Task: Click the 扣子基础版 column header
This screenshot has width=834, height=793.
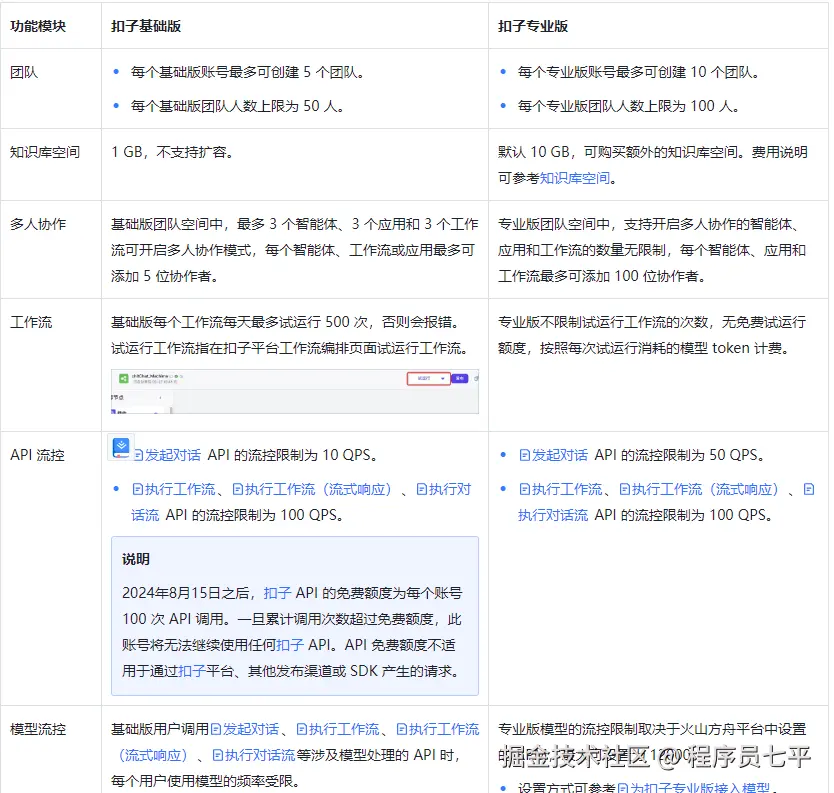Action: [x=146, y=26]
